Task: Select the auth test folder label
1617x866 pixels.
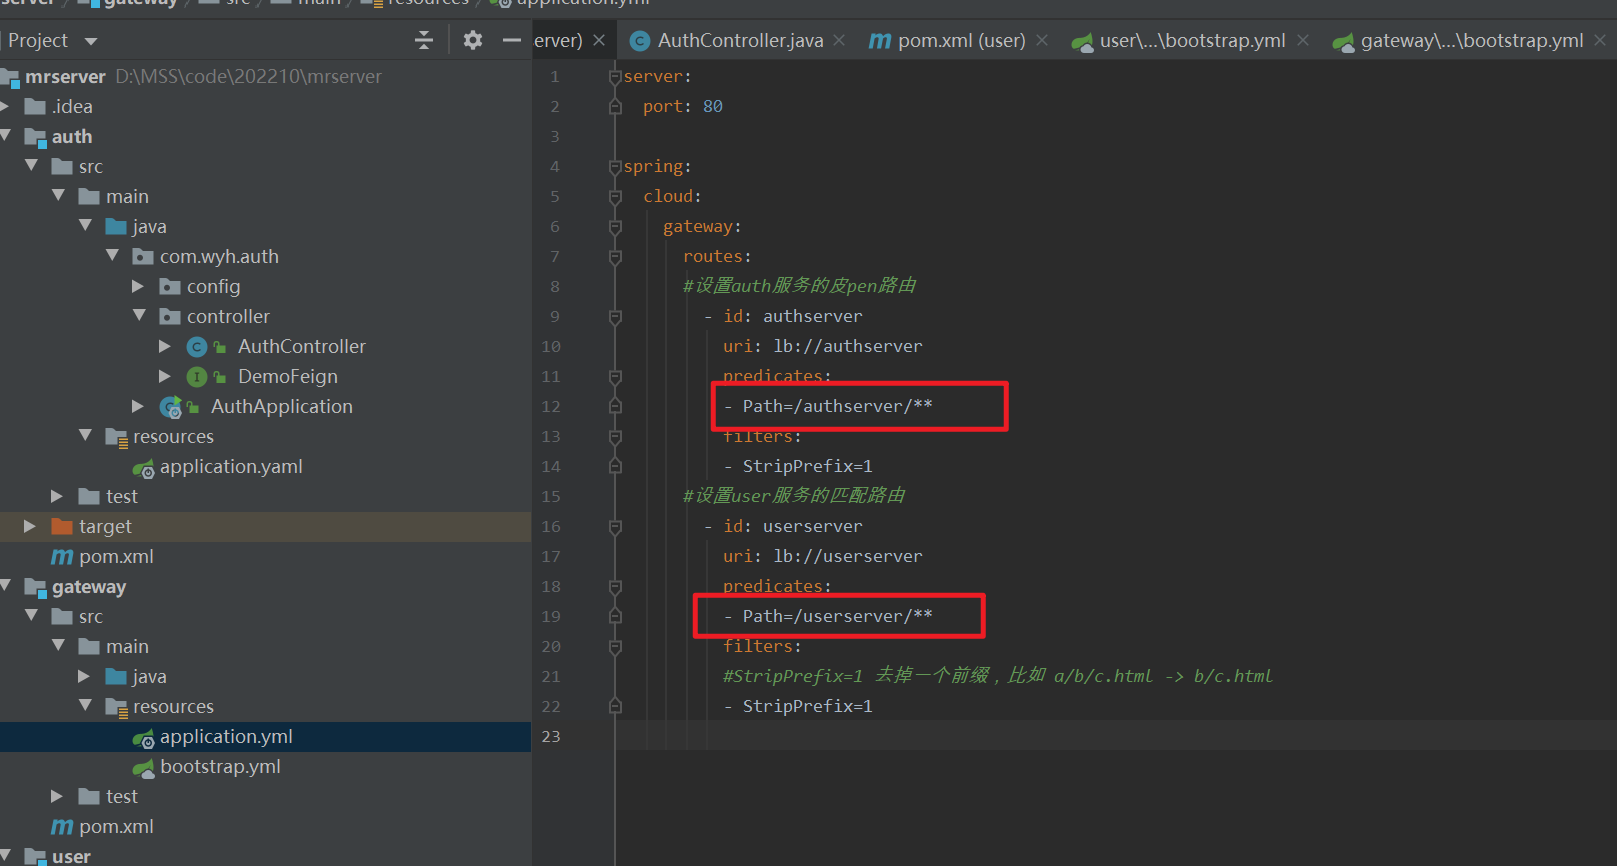Action: coord(122,497)
